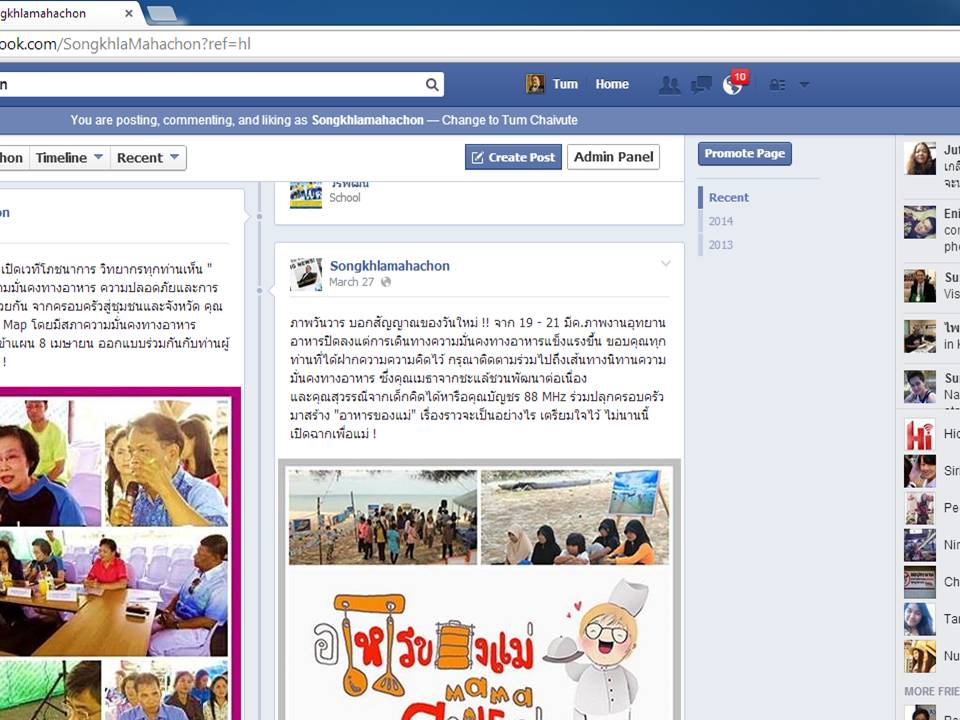Screen dimensions: 960x720
Task: Go to Tum's profile via the name link
Action: pos(565,84)
